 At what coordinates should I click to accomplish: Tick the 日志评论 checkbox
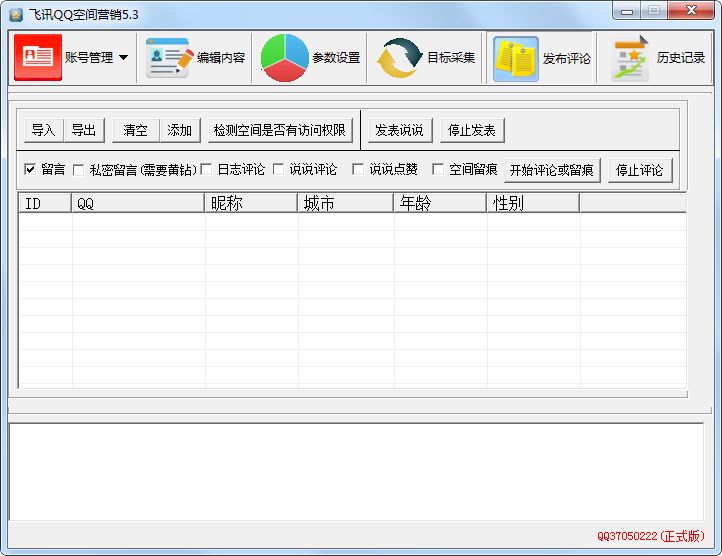206,170
